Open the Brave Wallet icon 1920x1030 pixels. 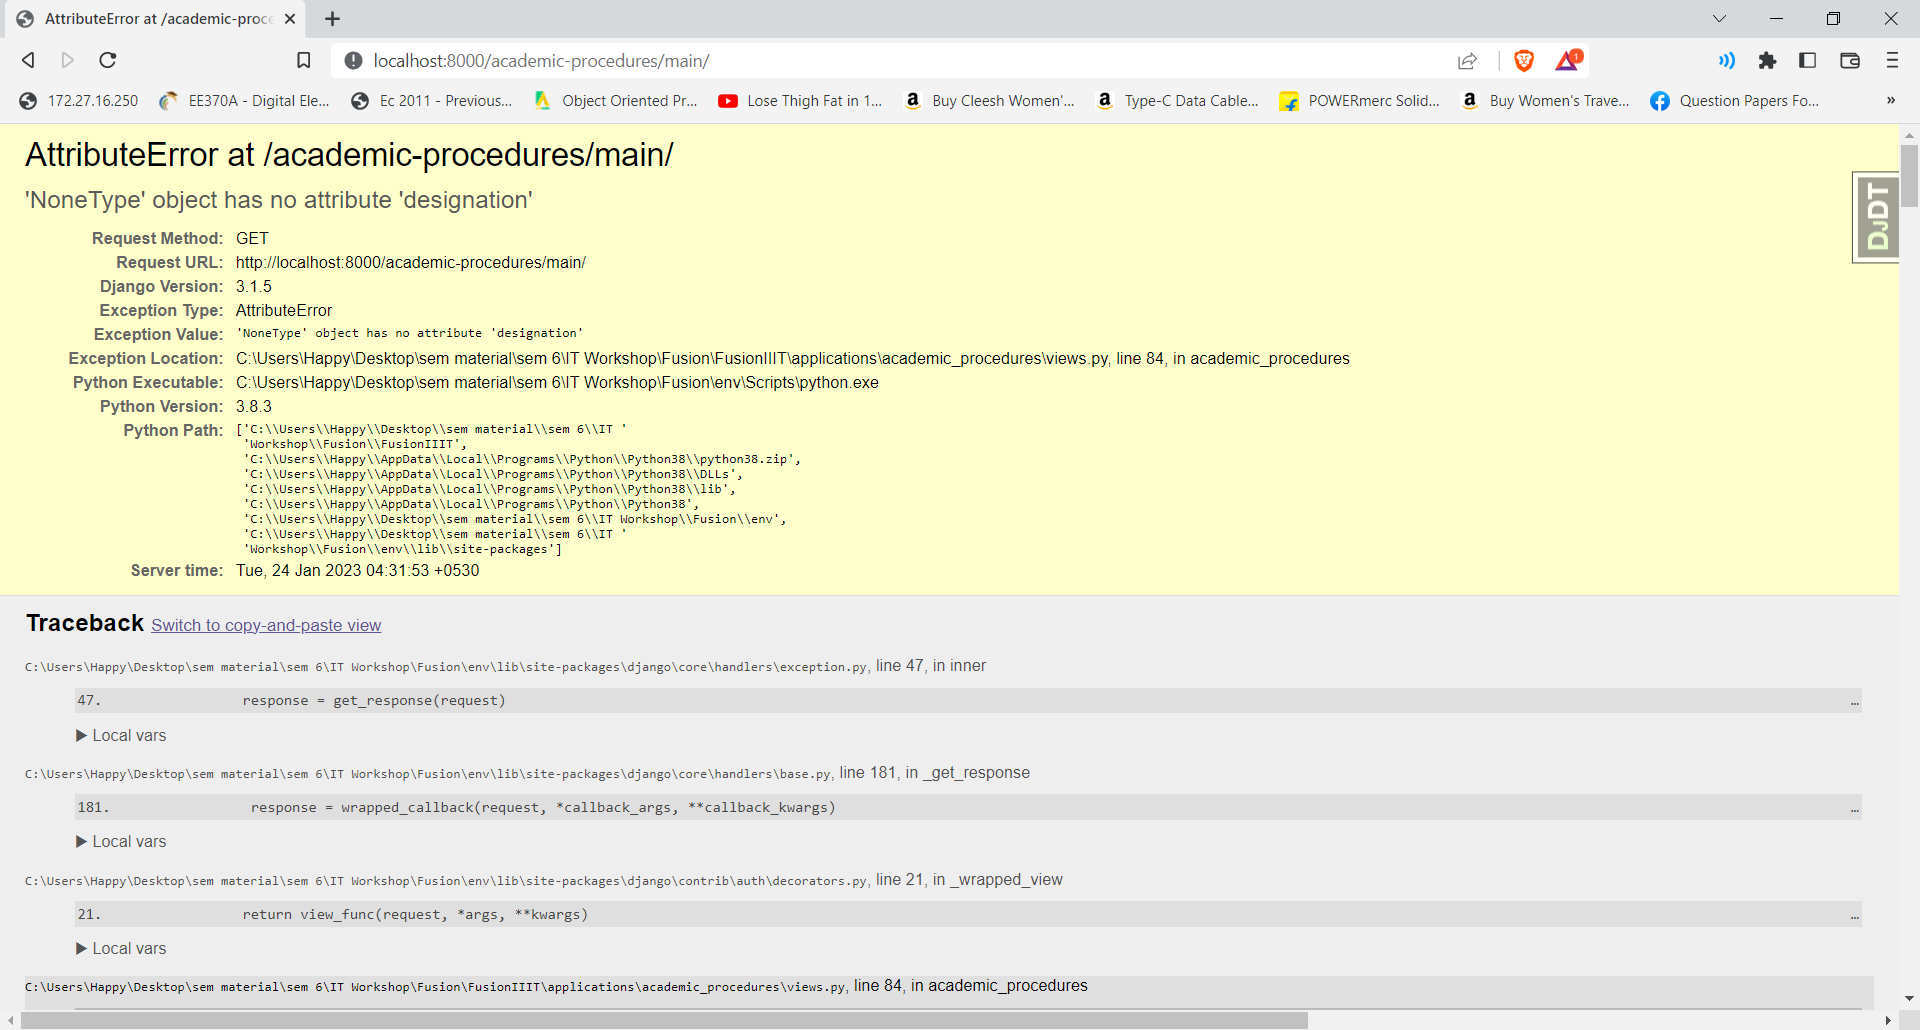point(1849,61)
